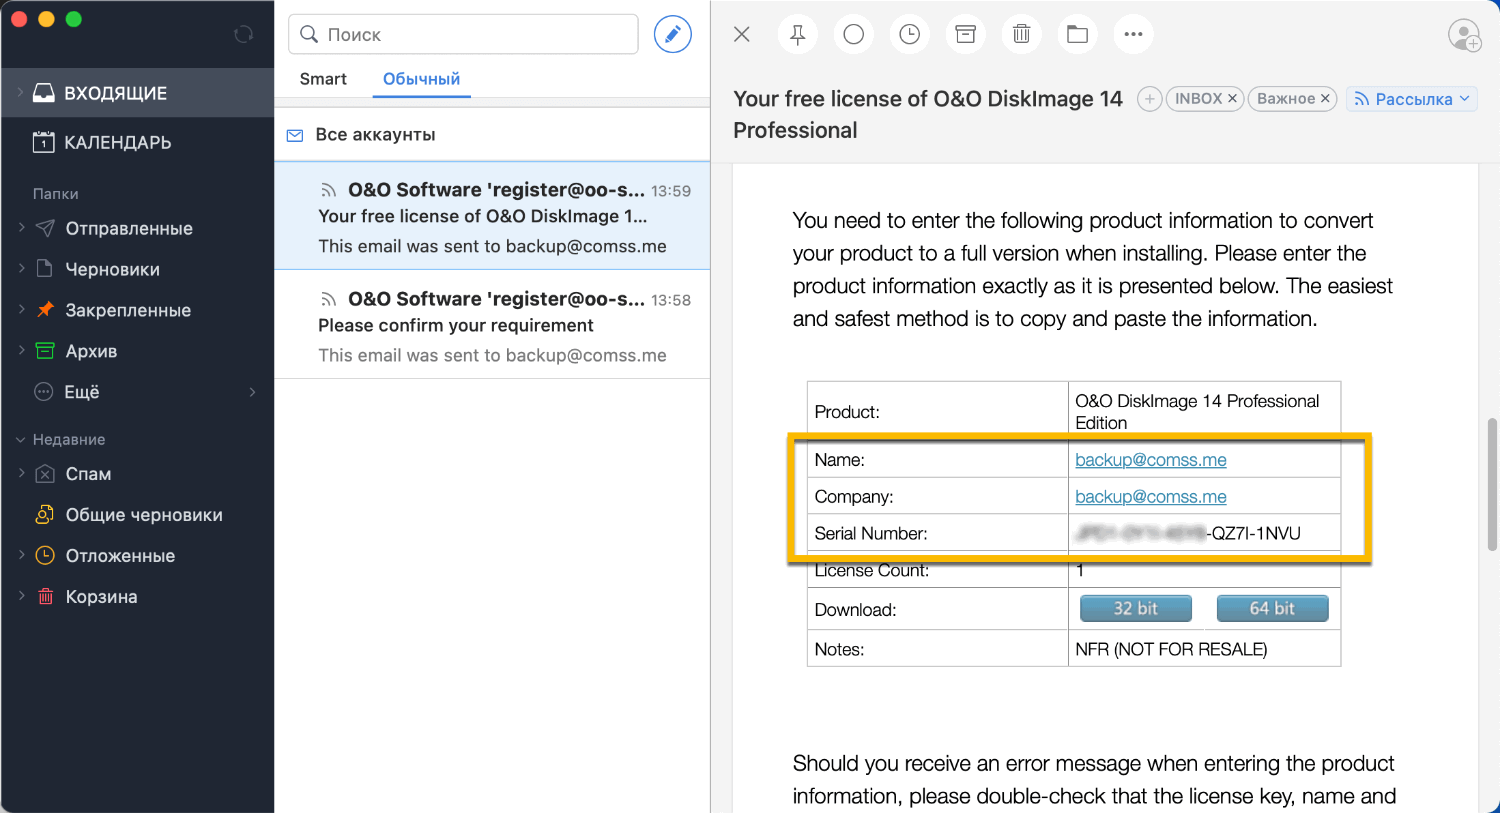Switch to the Smart tab

coord(323,78)
